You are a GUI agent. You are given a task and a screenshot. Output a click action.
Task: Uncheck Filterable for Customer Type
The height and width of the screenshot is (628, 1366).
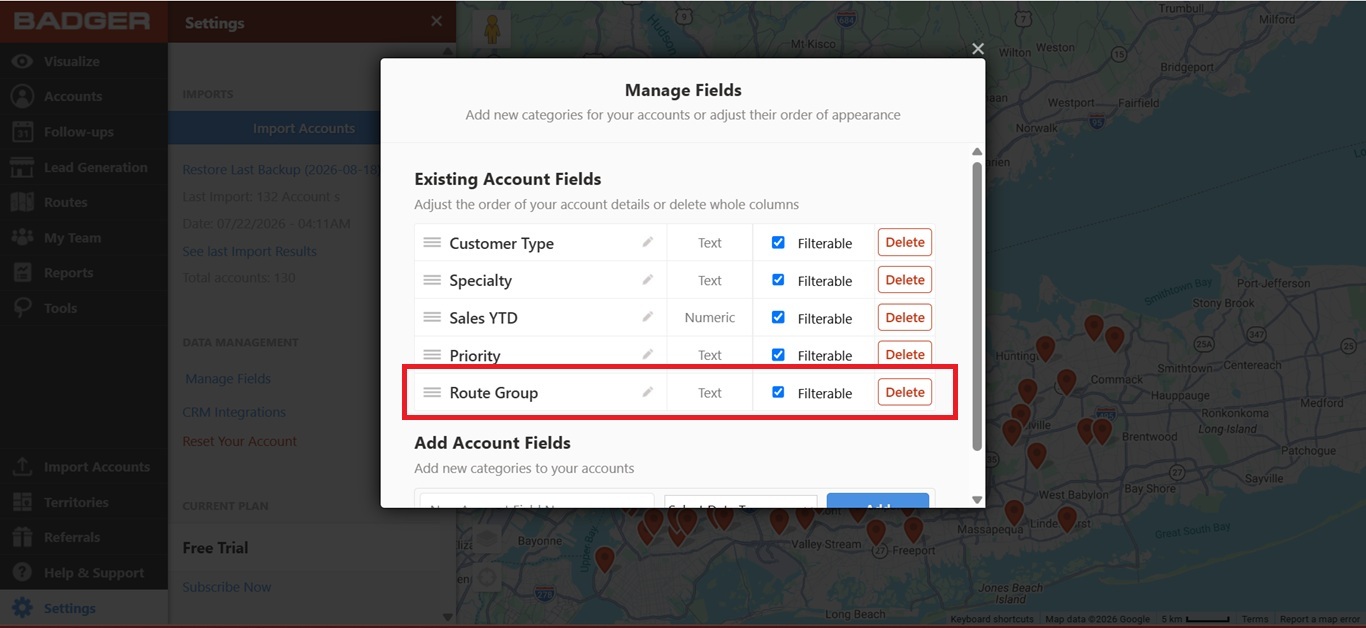click(778, 242)
